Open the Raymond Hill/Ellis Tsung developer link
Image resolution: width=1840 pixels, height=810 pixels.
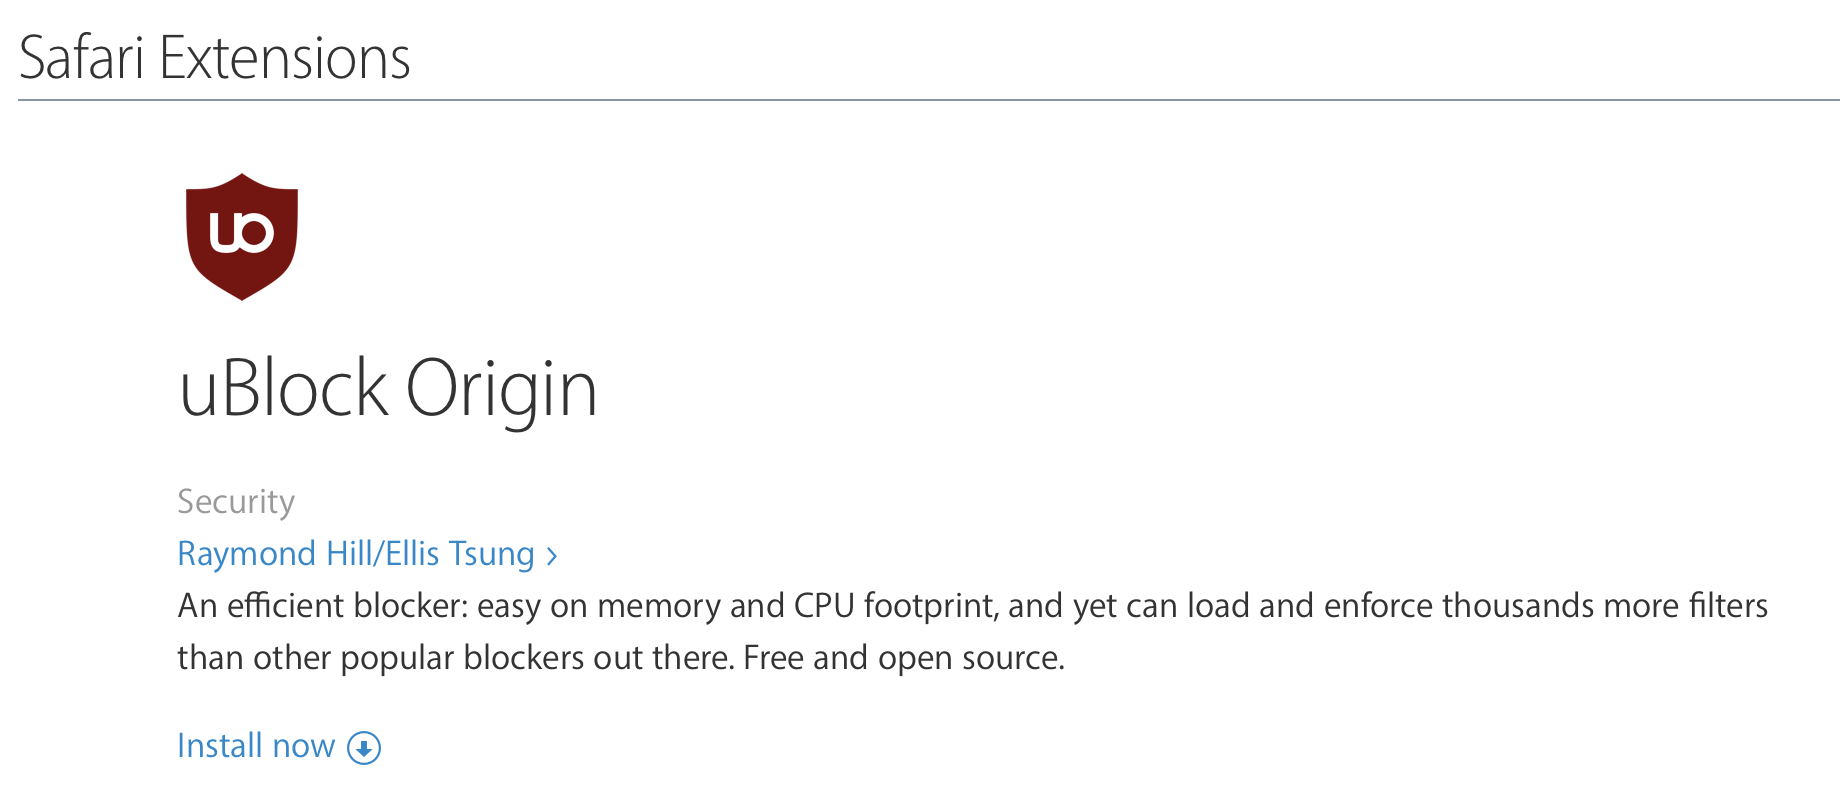click(x=367, y=553)
